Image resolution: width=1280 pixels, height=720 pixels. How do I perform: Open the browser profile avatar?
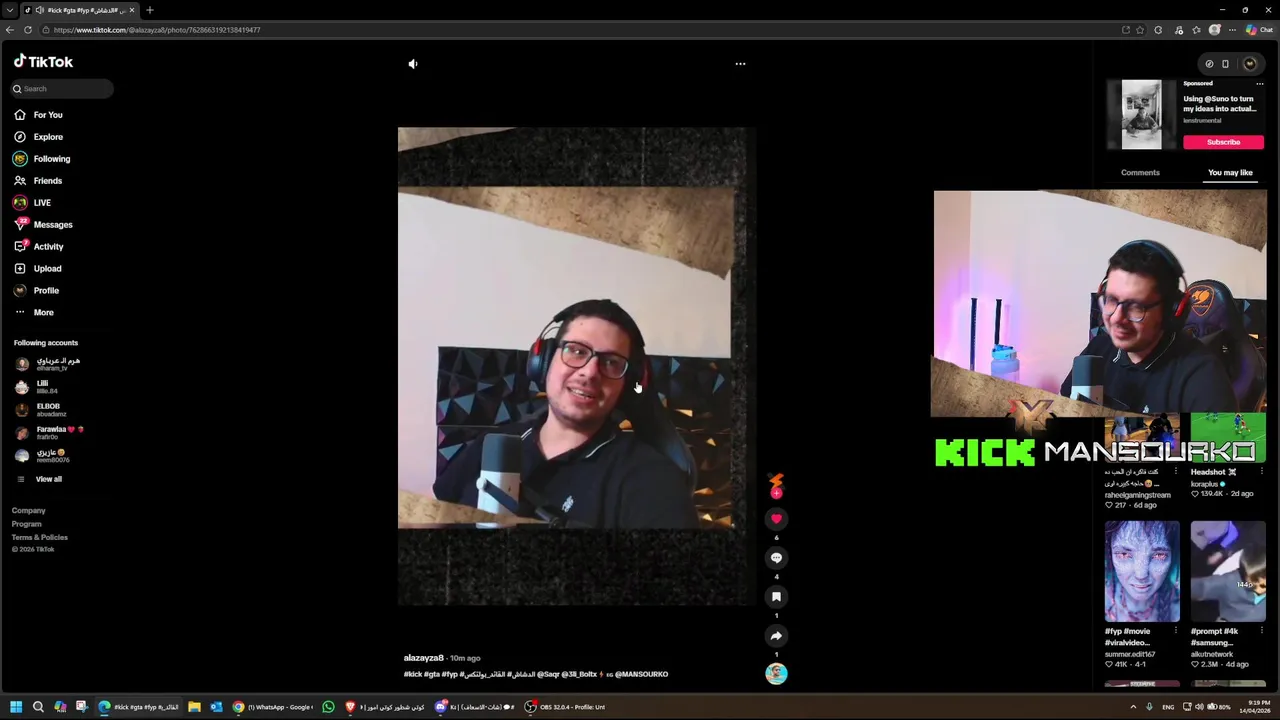pos(1214,30)
